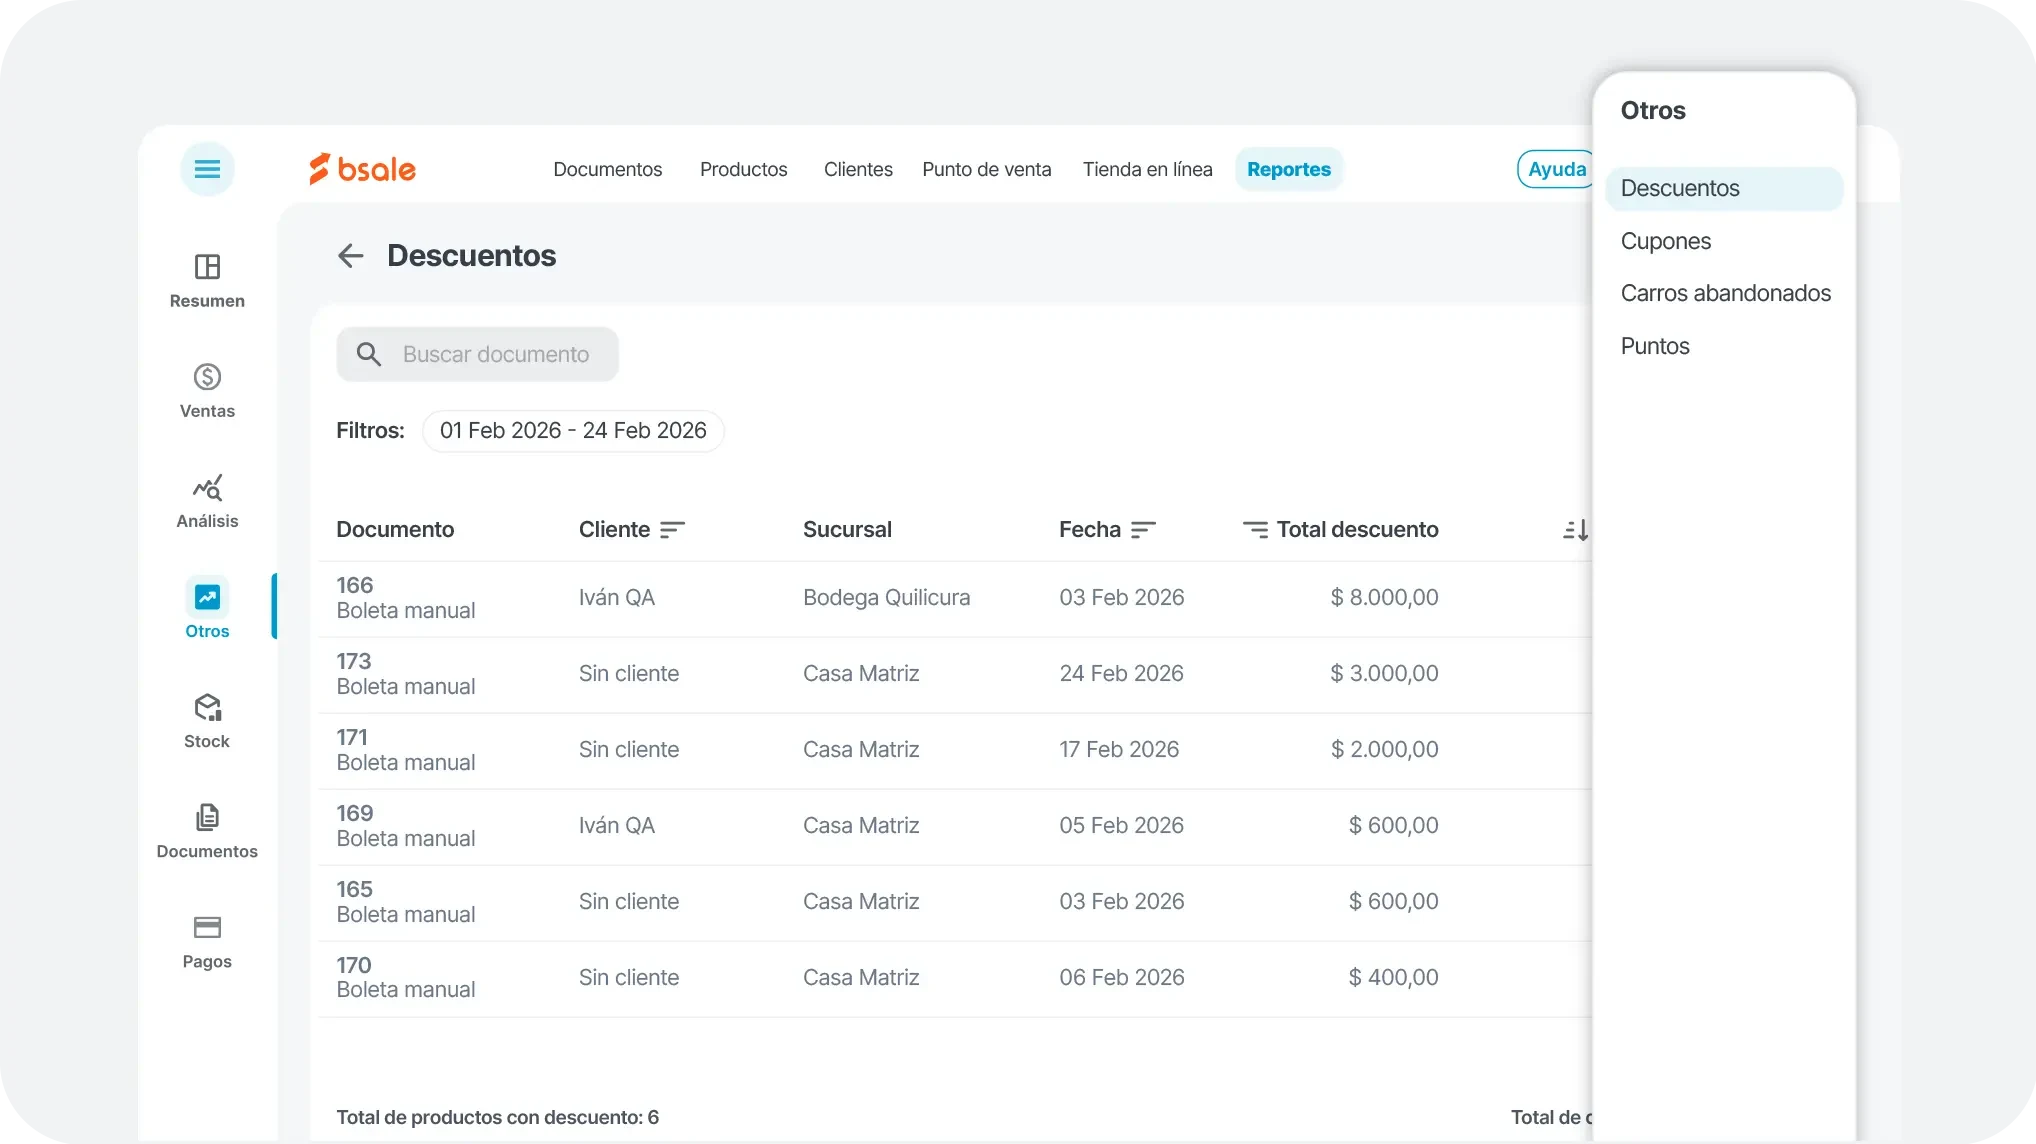2036x1144 pixels.
Task: Open the Resumen panel from sidebar
Action: coord(207,281)
